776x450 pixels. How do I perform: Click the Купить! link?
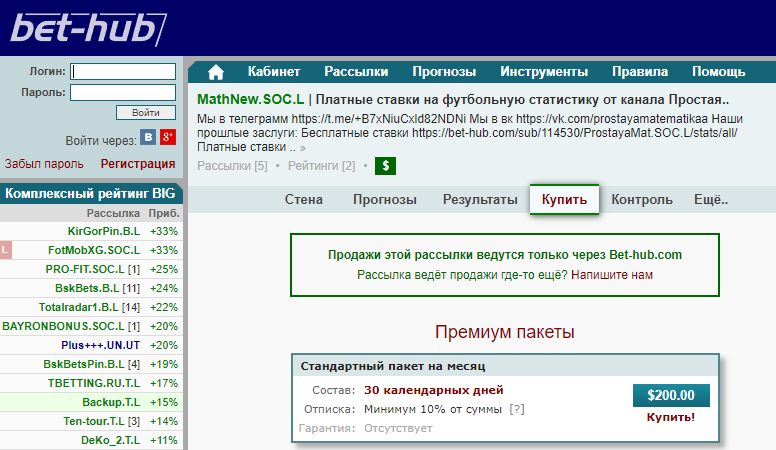[671, 417]
